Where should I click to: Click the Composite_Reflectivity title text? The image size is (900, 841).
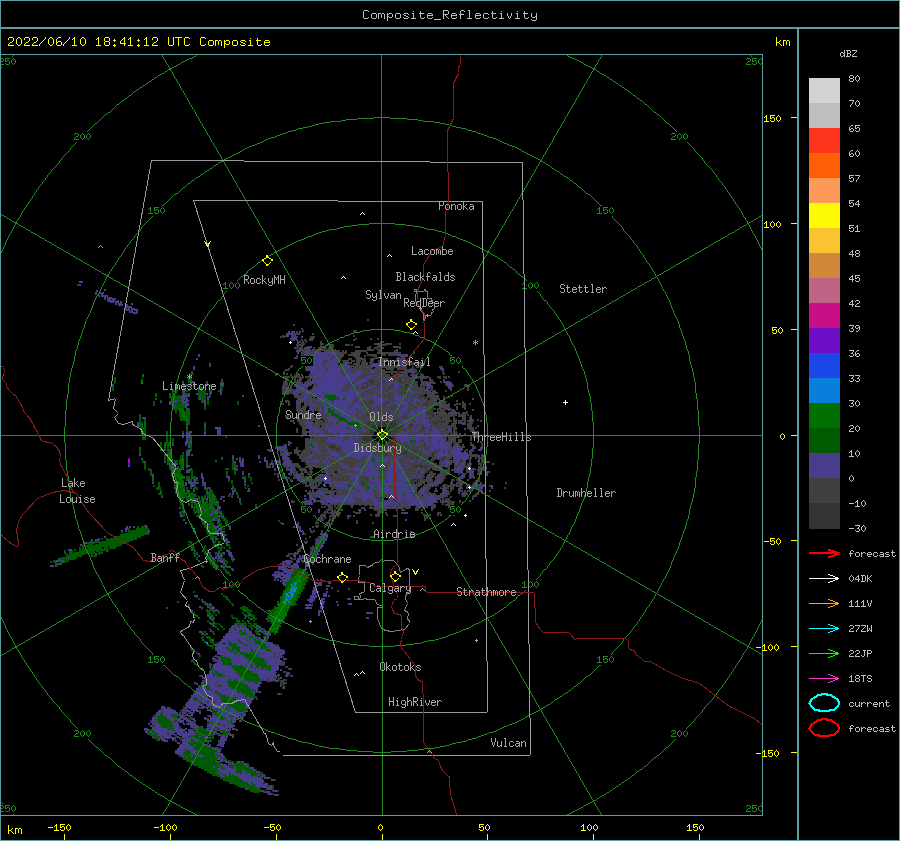(x=449, y=15)
